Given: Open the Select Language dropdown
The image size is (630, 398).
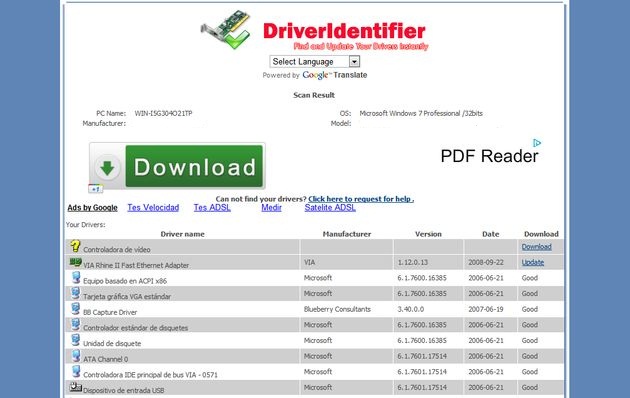Looking at the screenshot, I should (x=315, y=61).
